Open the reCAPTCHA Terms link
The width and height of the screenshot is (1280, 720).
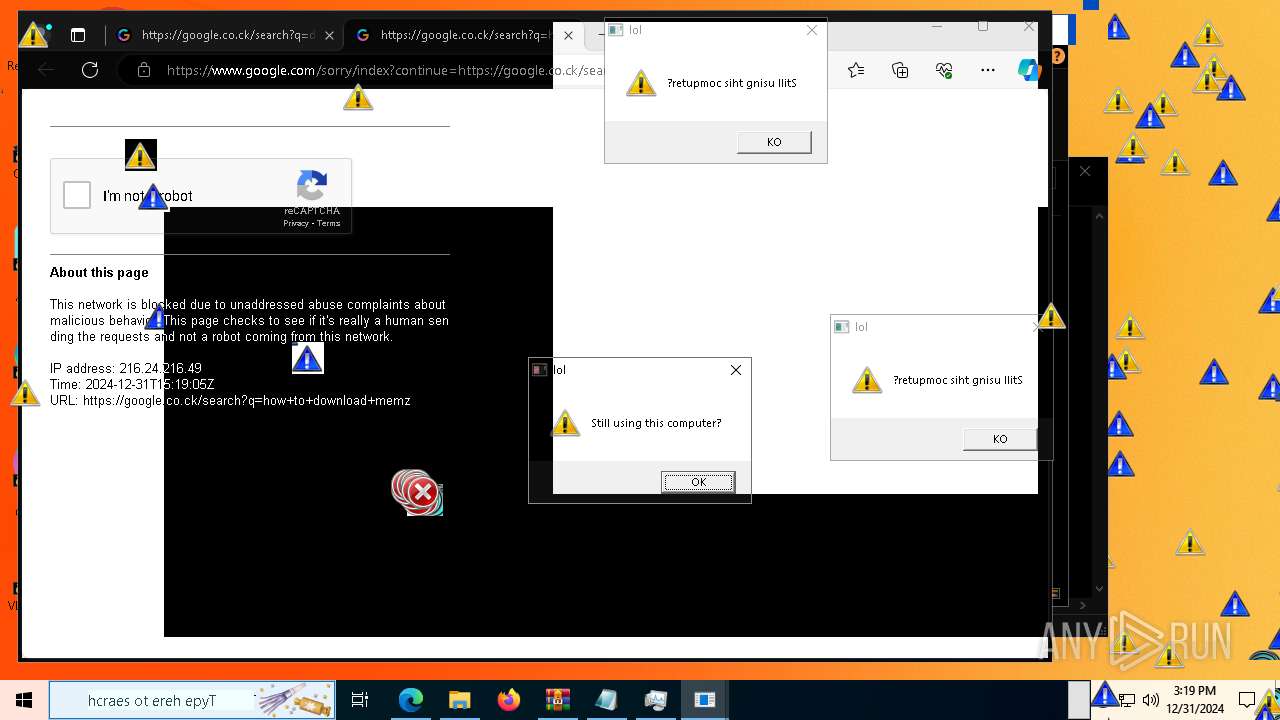(x=329, y=223)
